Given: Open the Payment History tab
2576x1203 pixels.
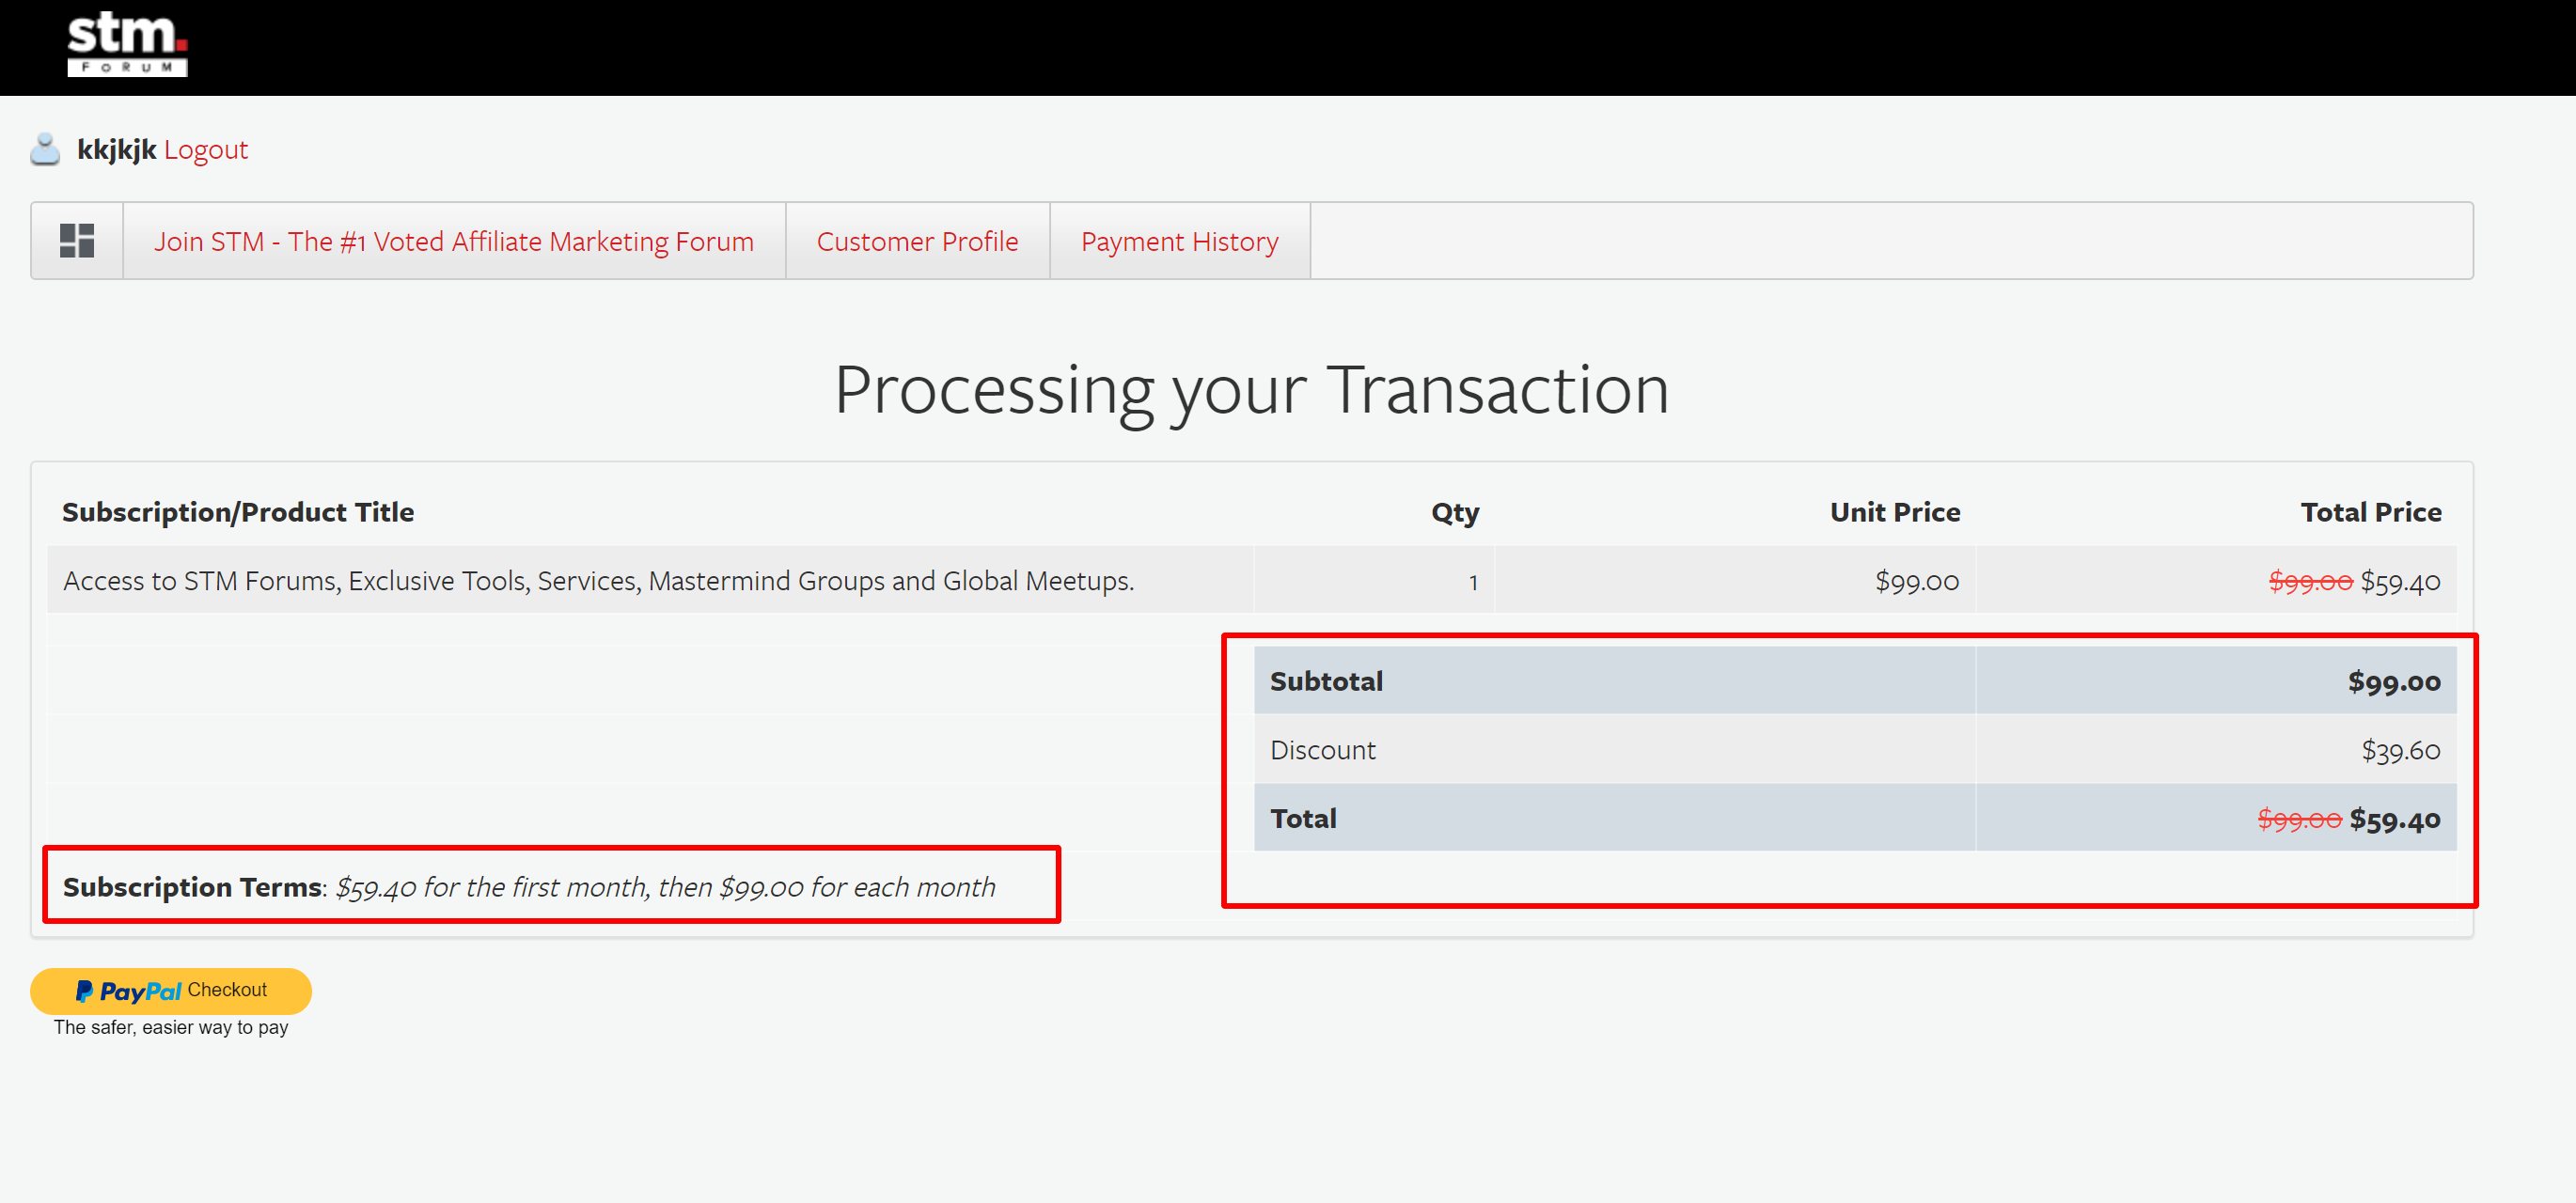Looking at the screenshot, I should [1179, 240].
